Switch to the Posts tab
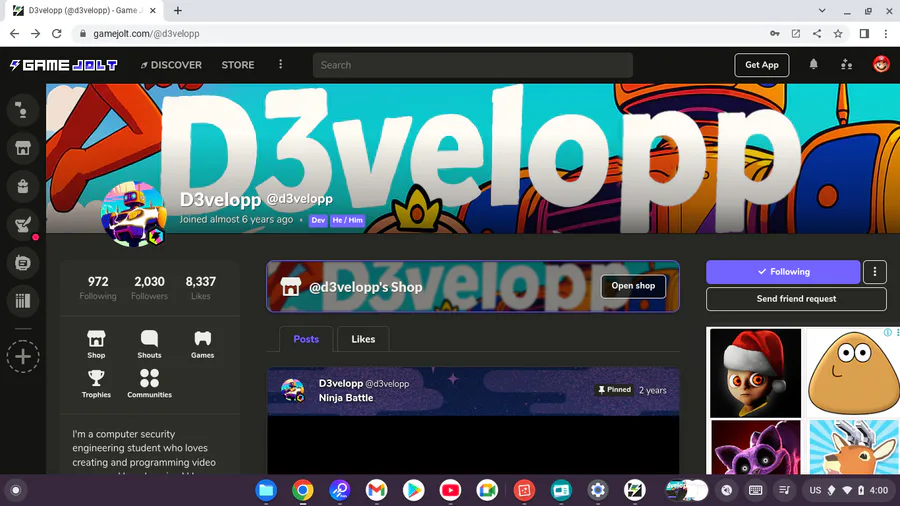900x506 pixels. click(x=306, y=339)
